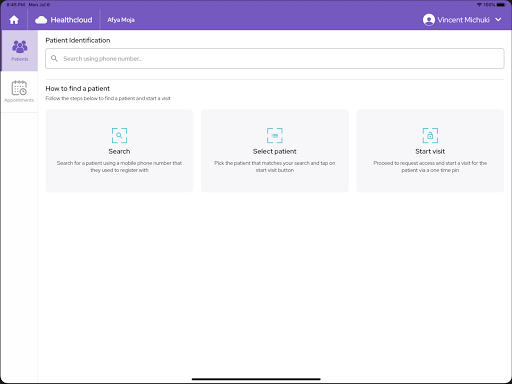512x384 pixels.
Task: Click the Healthcloud title text
Action: [71, 20]
